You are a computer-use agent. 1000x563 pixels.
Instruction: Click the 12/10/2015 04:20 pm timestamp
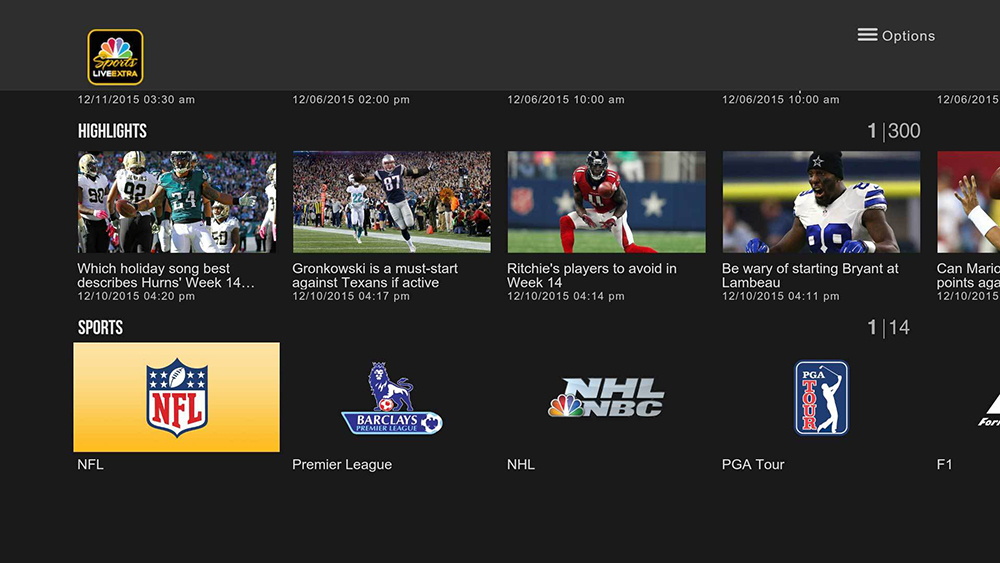(x=136, y=296)
